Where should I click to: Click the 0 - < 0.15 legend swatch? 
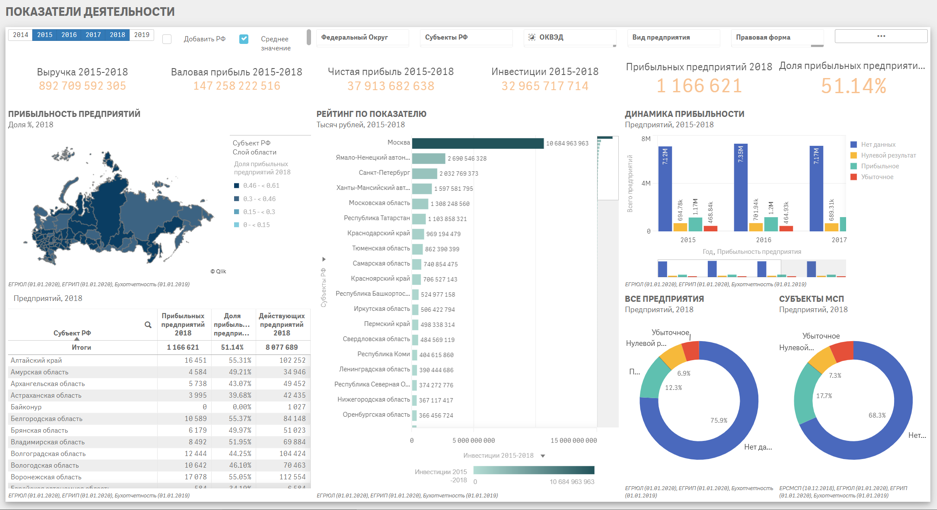tap(236, 225)
